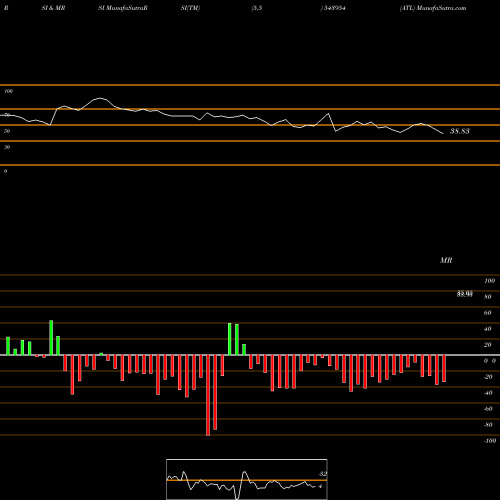Click the -20 label on MR axis
The height and width of the screenshot is (500, 500).
[x=488, y=377]
